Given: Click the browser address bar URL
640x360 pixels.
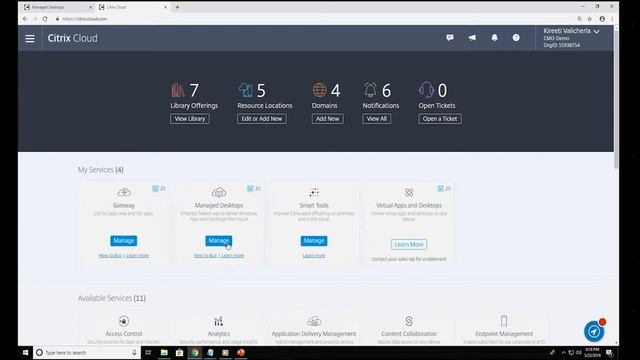Looking at the screenshot, I should [85, 19].
